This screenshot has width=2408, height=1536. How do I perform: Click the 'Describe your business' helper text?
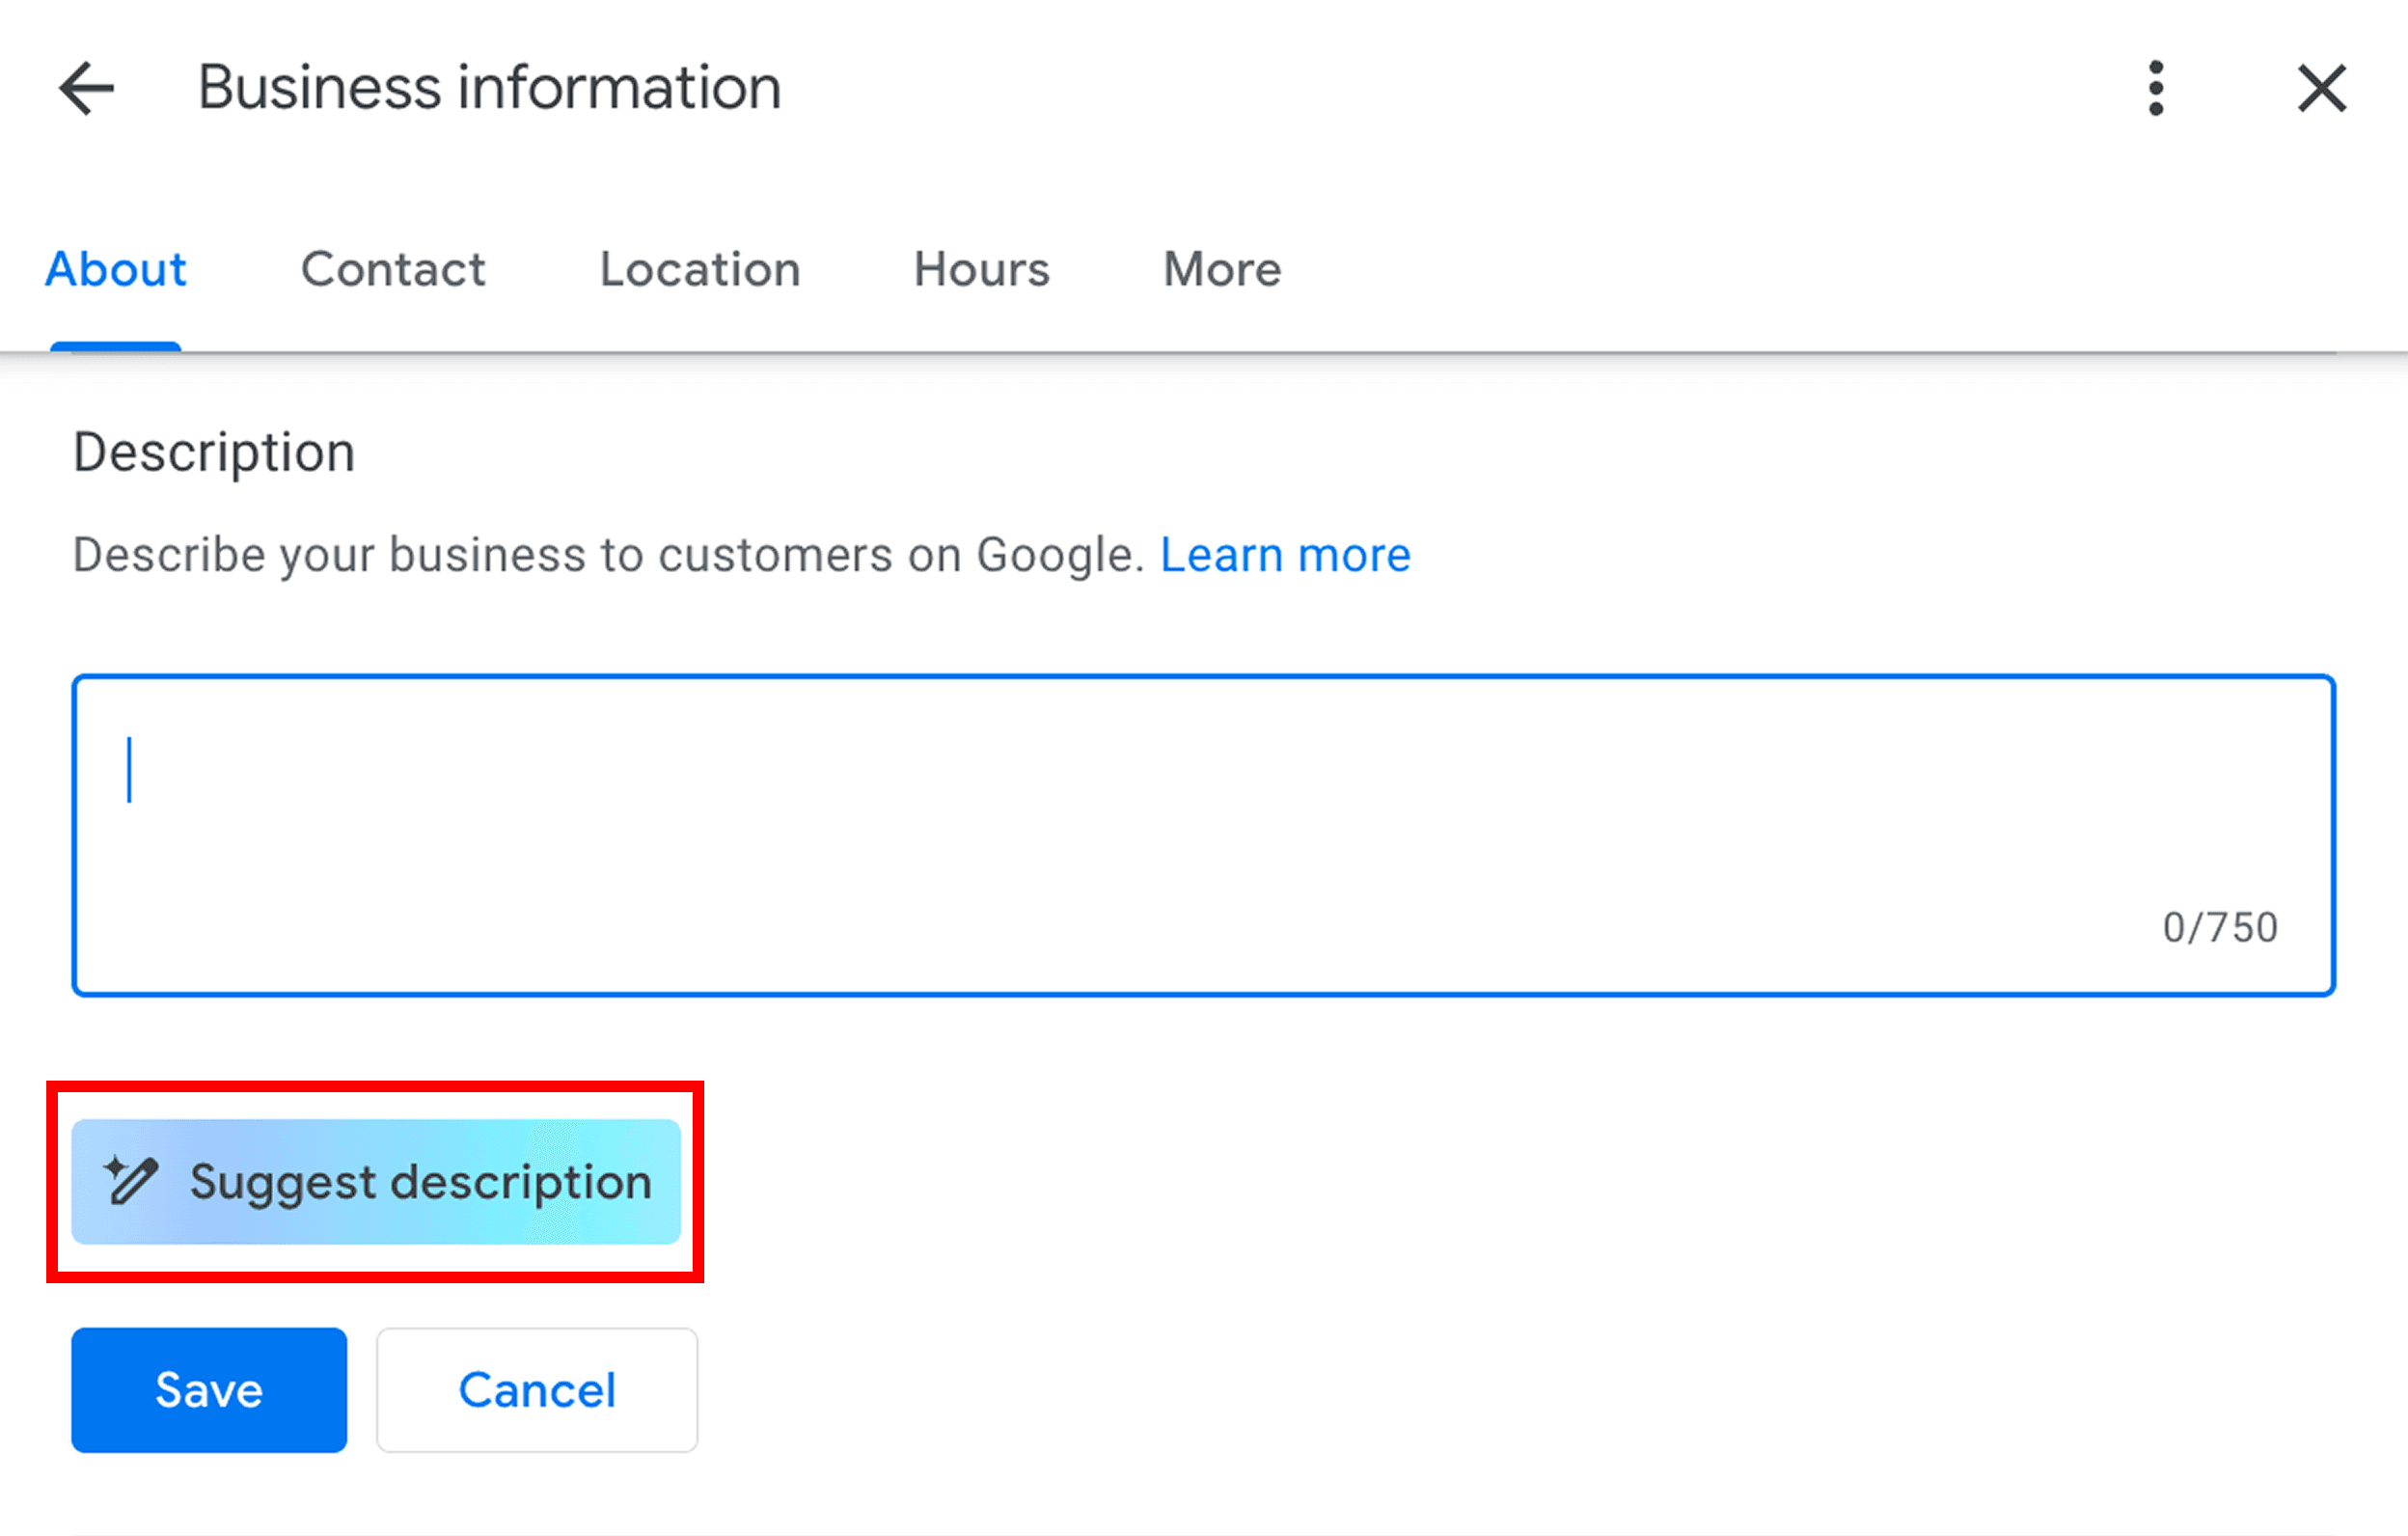pos(608,555)
